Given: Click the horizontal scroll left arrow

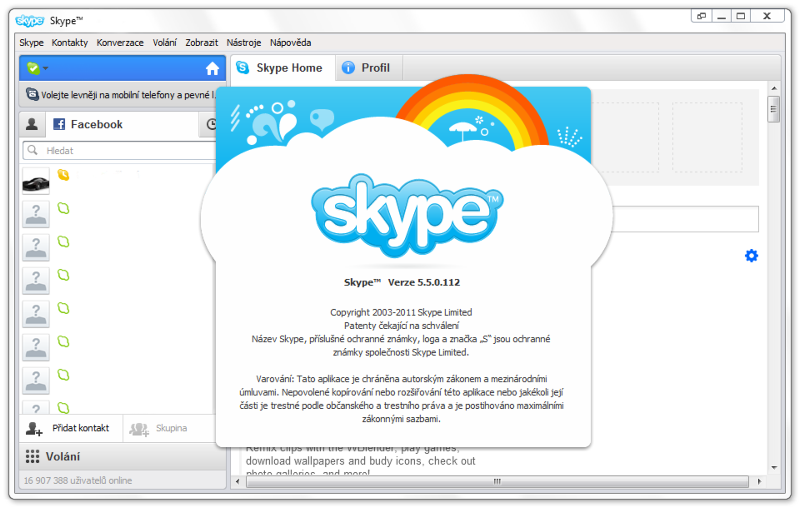Looking at the screenshot, I should coord(237,481).
